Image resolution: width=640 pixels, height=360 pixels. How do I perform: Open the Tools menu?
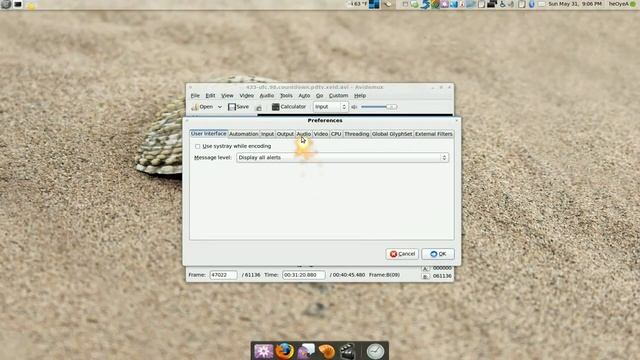[x=286, y=96]
